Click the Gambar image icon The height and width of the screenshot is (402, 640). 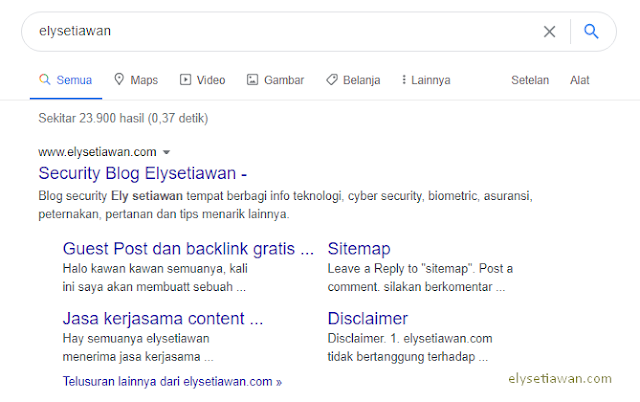coord(252,80)
